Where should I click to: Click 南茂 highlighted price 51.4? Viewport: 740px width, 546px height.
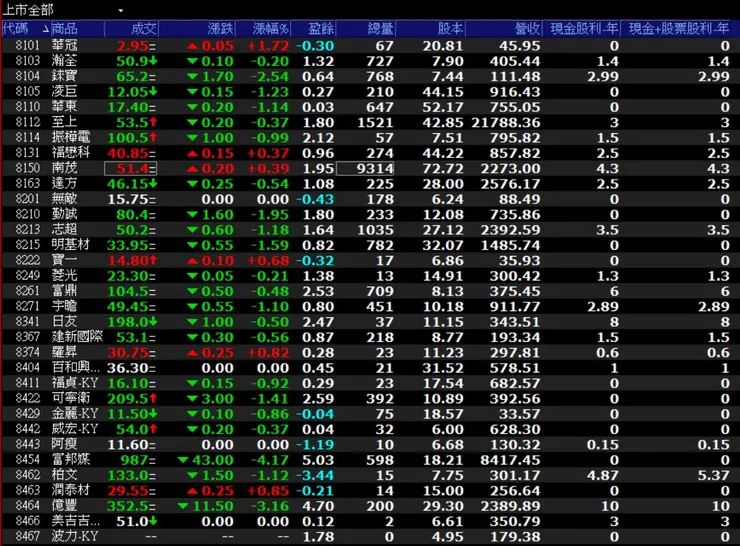131,168
